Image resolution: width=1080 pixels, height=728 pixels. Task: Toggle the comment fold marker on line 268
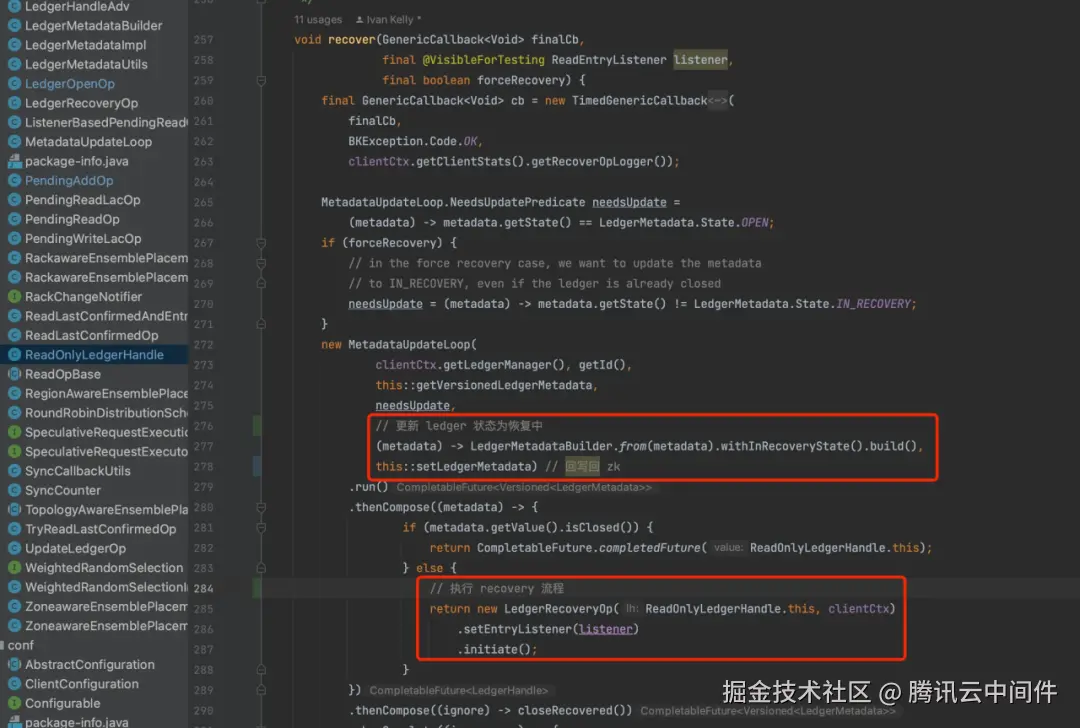click(261, 263)
